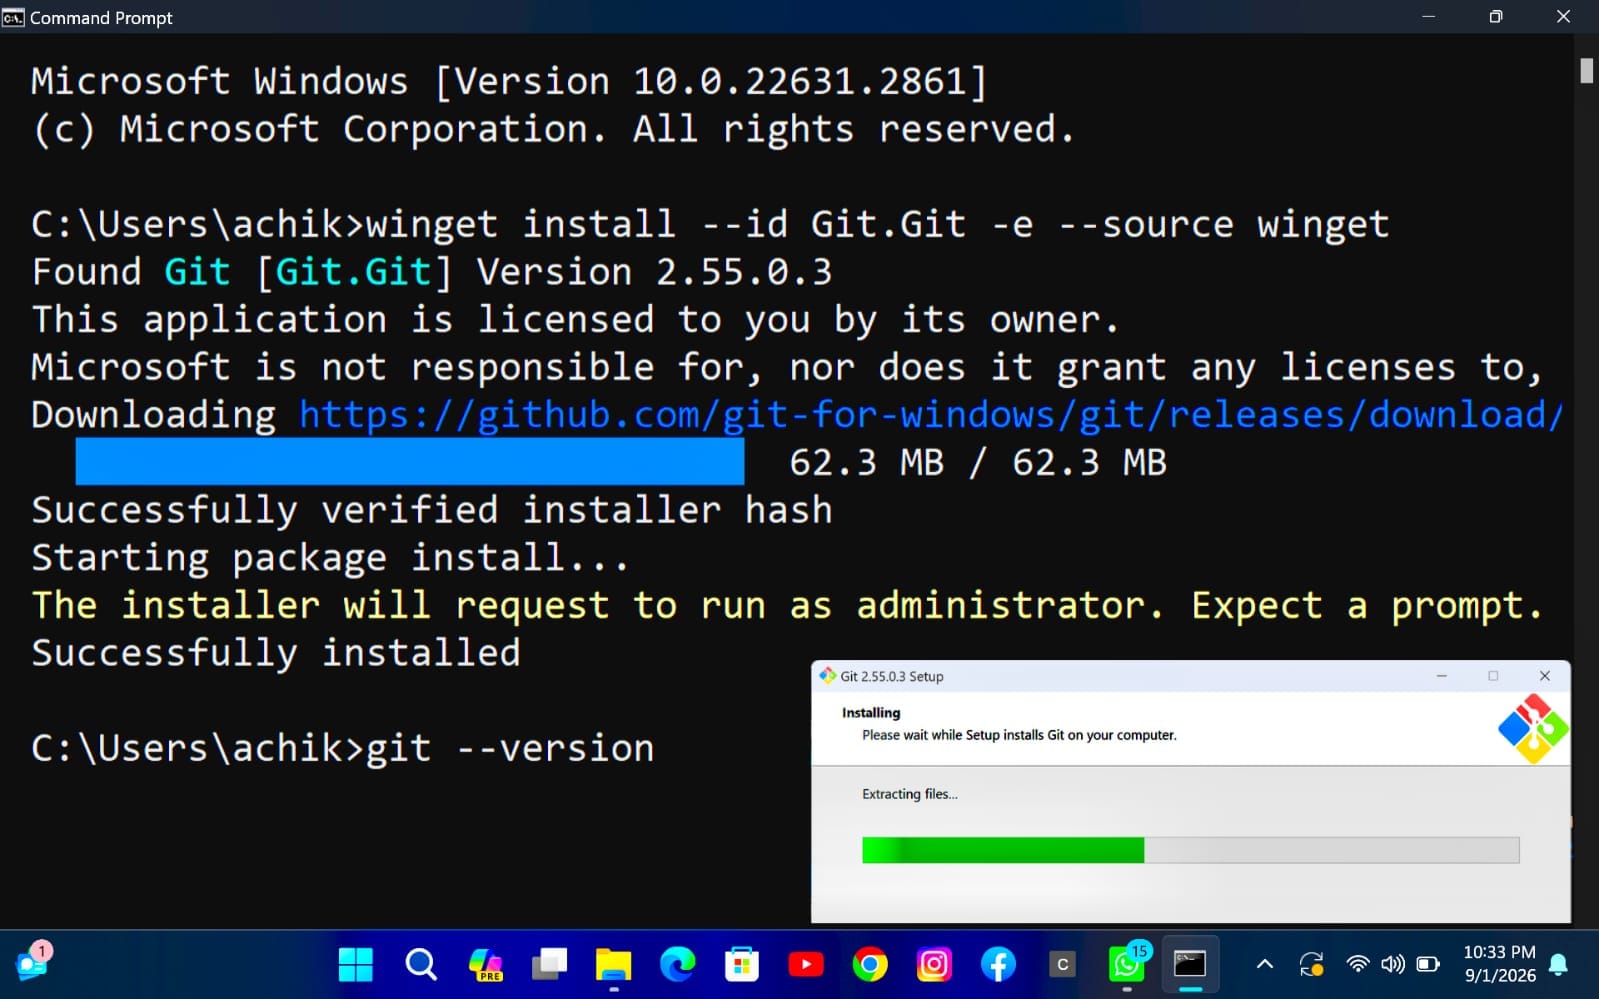Open Facebook from the taskbar

998,965
